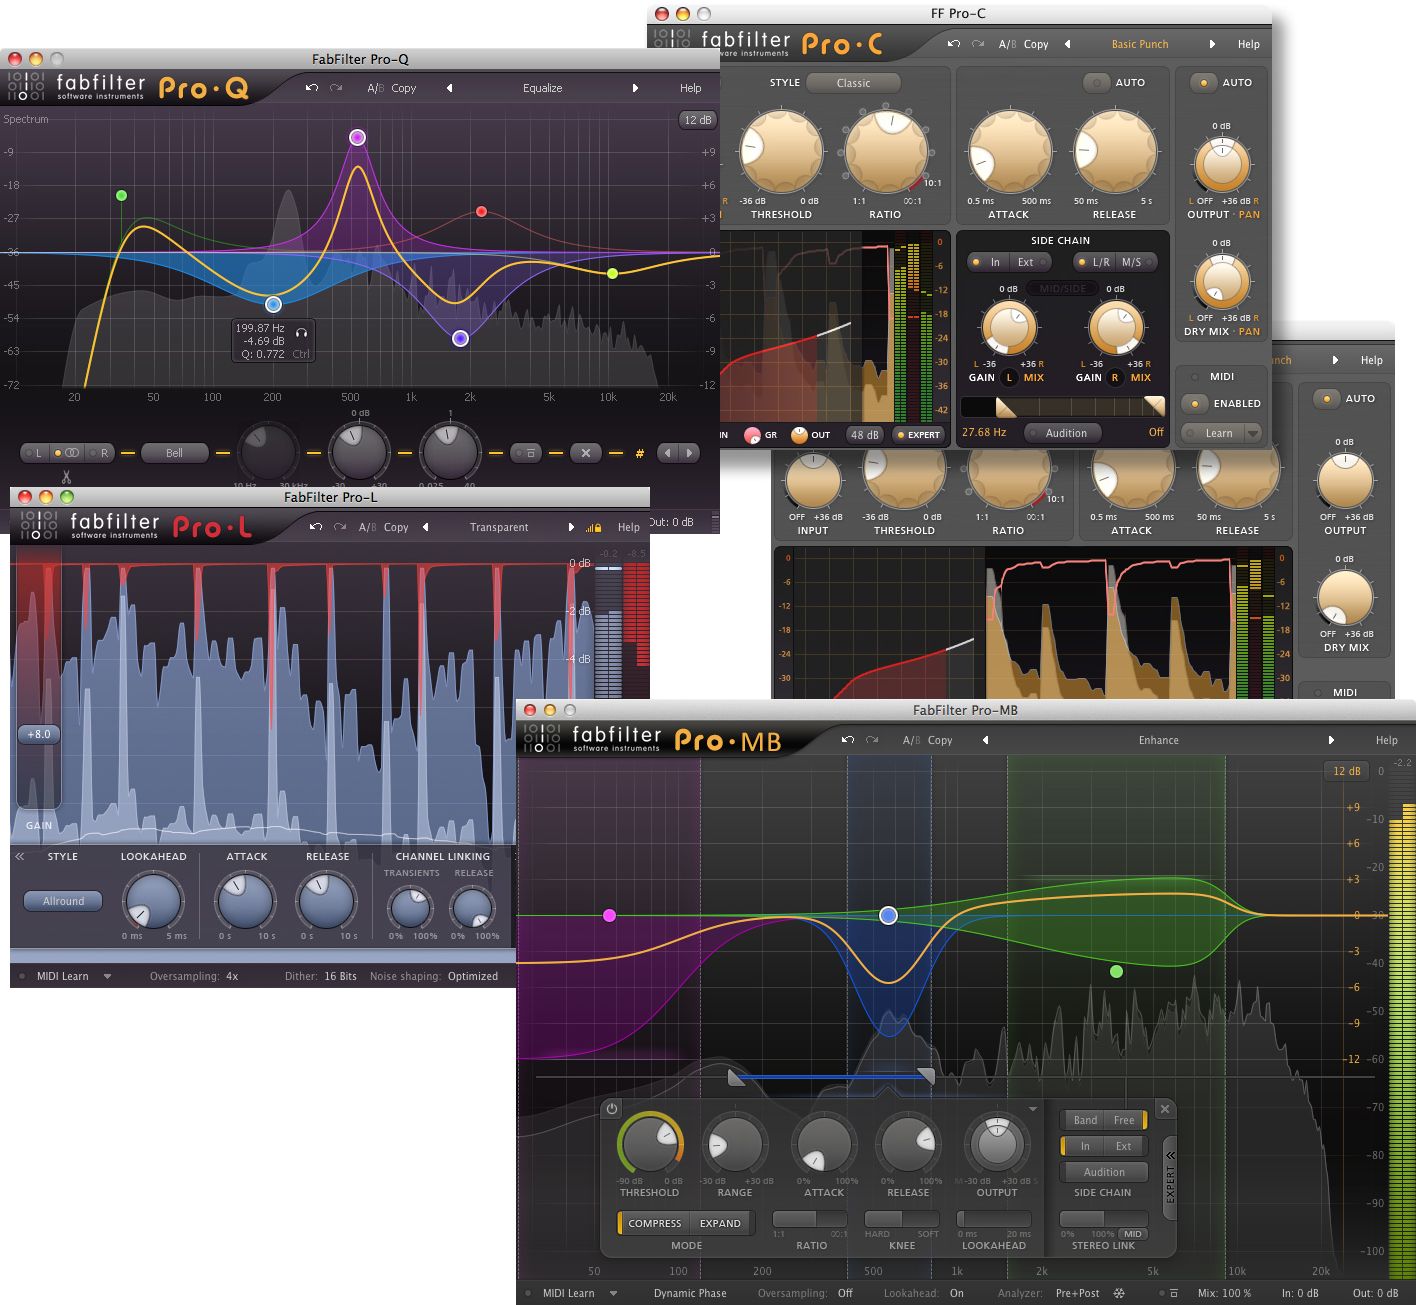This screenshot has height=1305, width=1416.
Task: Open the Learn dropdown arrow in Pro-C MIDI
Action: click(1251, 433)
